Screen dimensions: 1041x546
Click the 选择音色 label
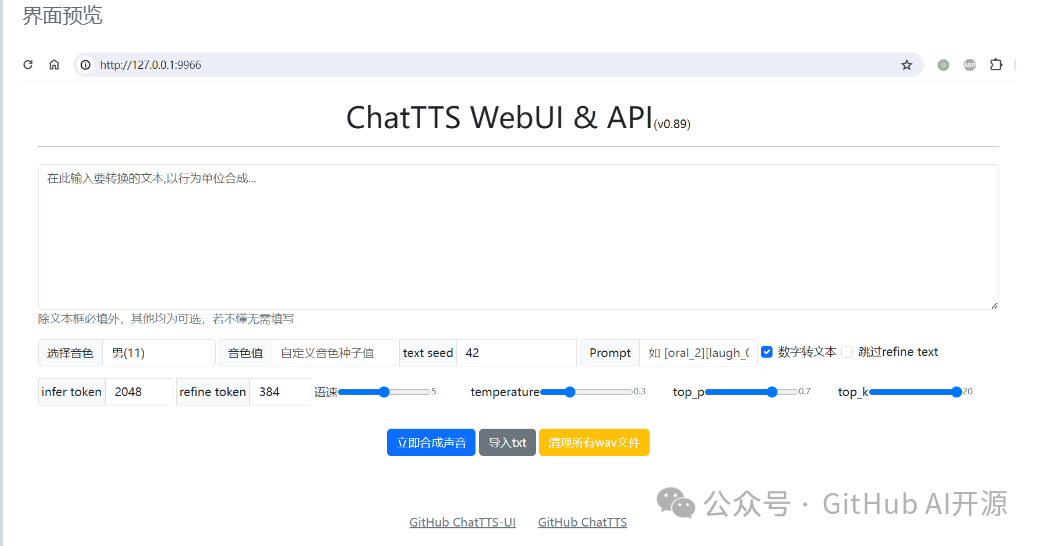click(70, 353)
